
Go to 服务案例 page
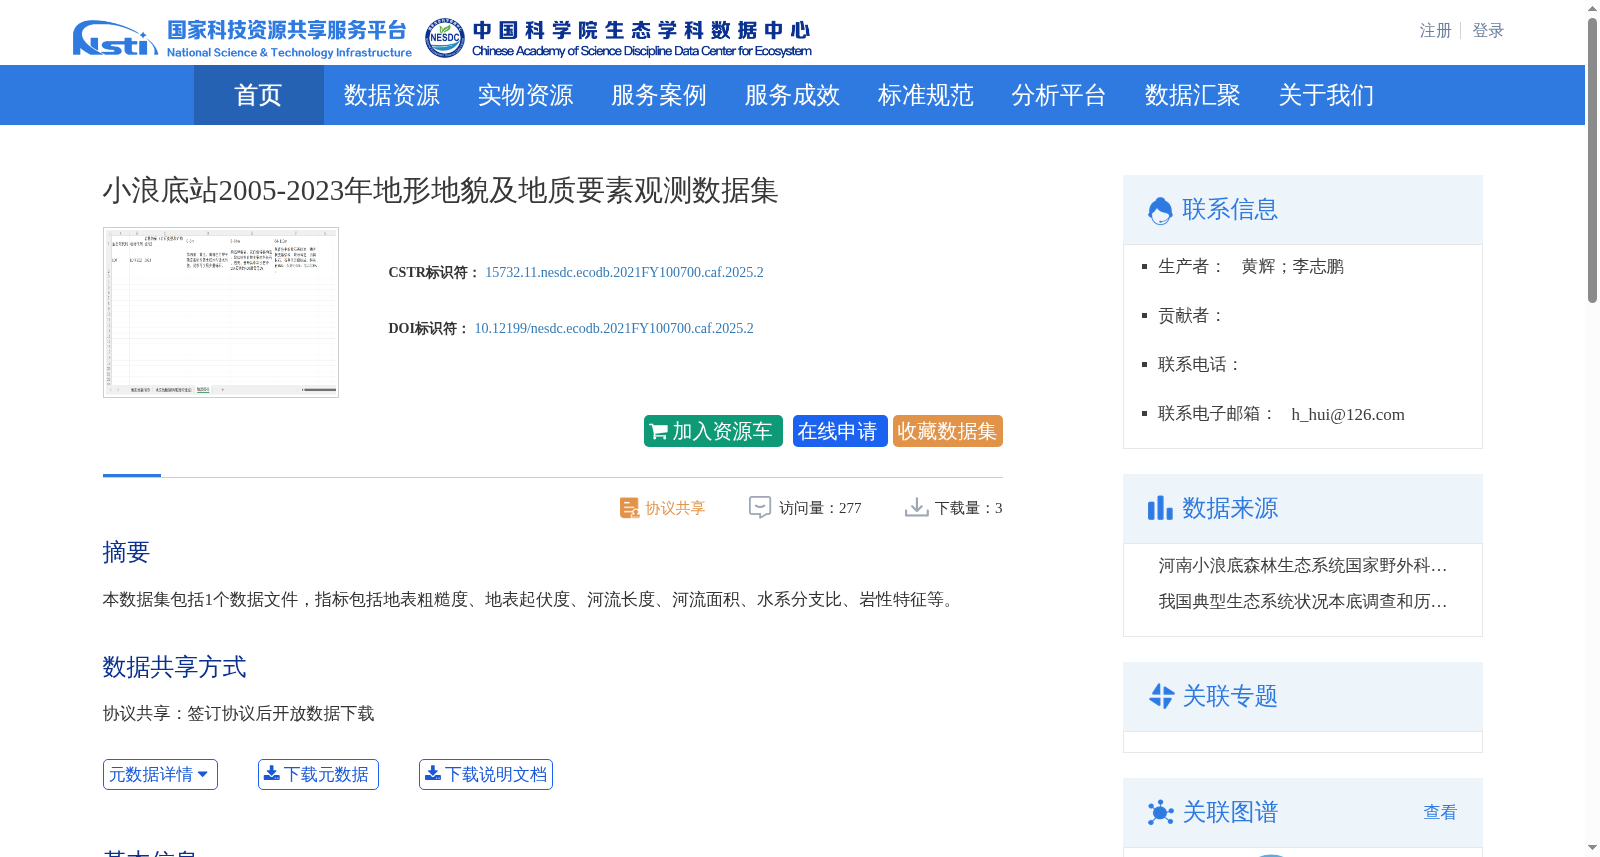[659, 95]
